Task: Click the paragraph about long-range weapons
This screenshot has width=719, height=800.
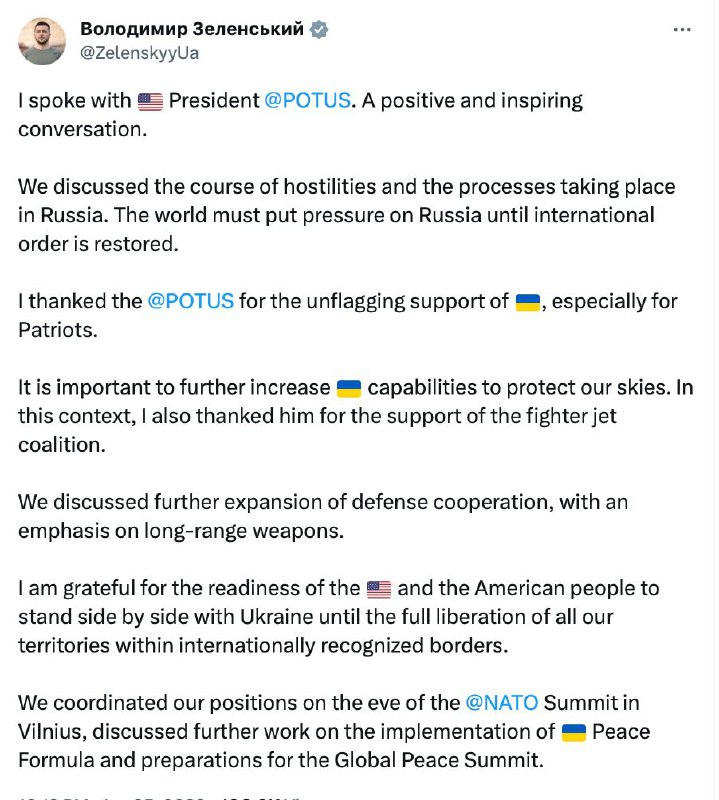Action: click(x=322, y=517)
